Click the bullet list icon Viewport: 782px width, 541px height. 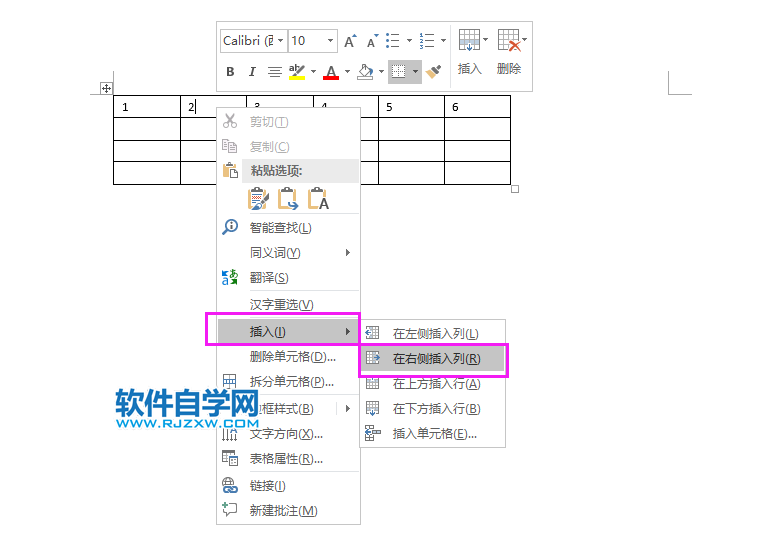point(393,41)
